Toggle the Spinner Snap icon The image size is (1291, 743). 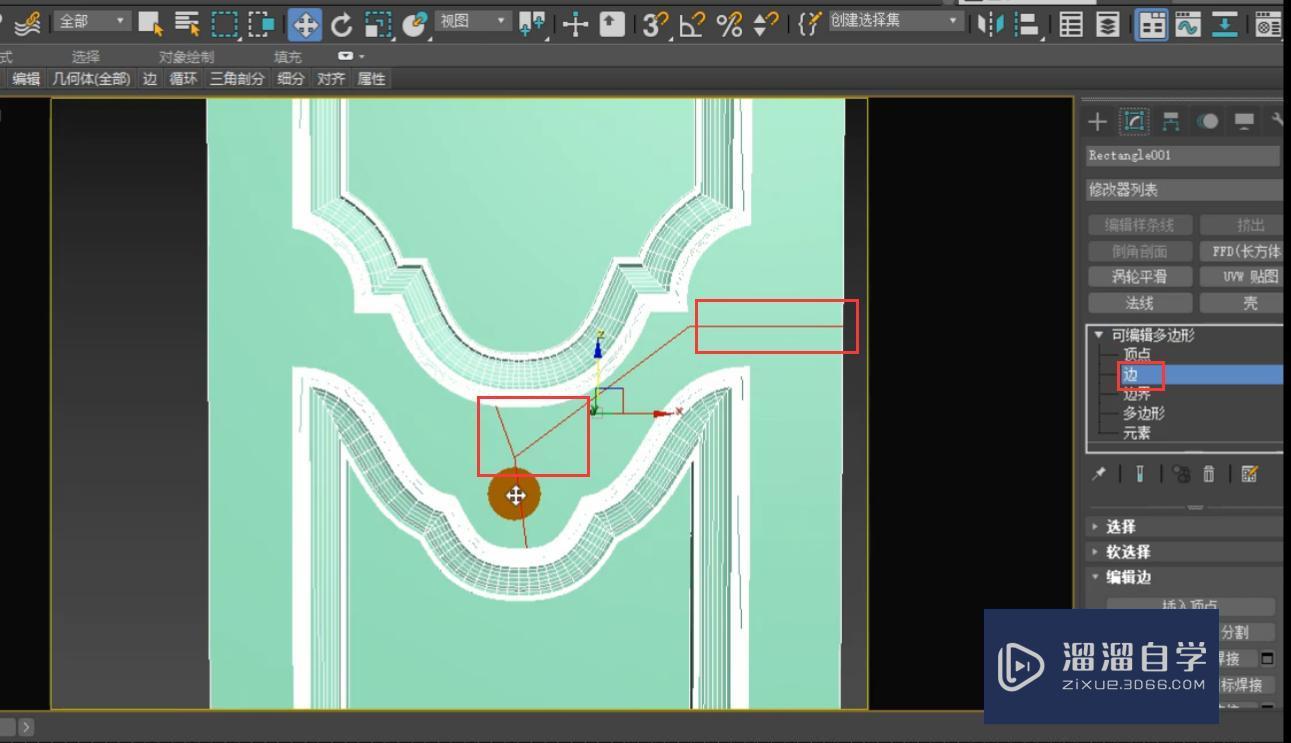[x=765, y=24]
